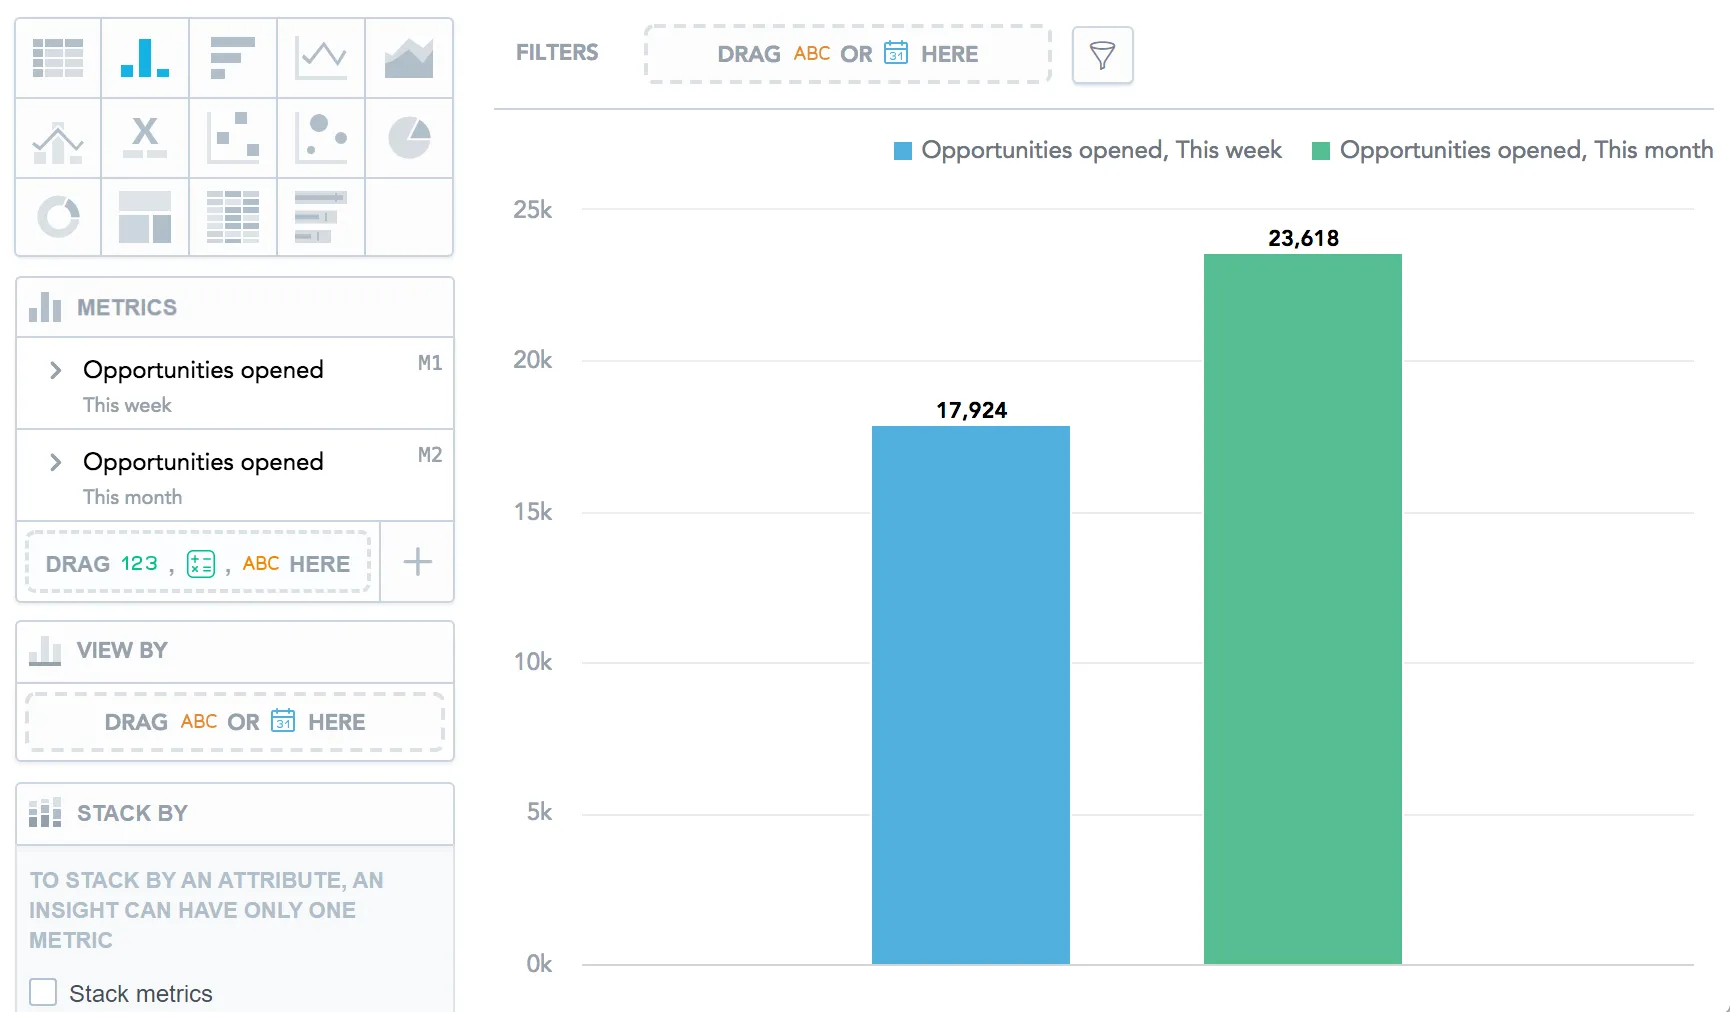Expand the Opportunities opened This week metric
The width and height of the screenshot is (1732, 1012).
56,370
